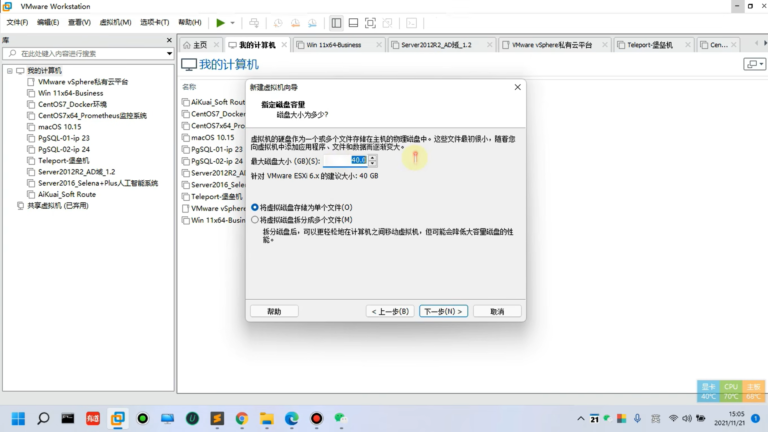Viewport: 768px width, 432px height.
Task: Click the Send Ctrl+Alt+Del toolbar icon
Action: click(x=254, y=23)
